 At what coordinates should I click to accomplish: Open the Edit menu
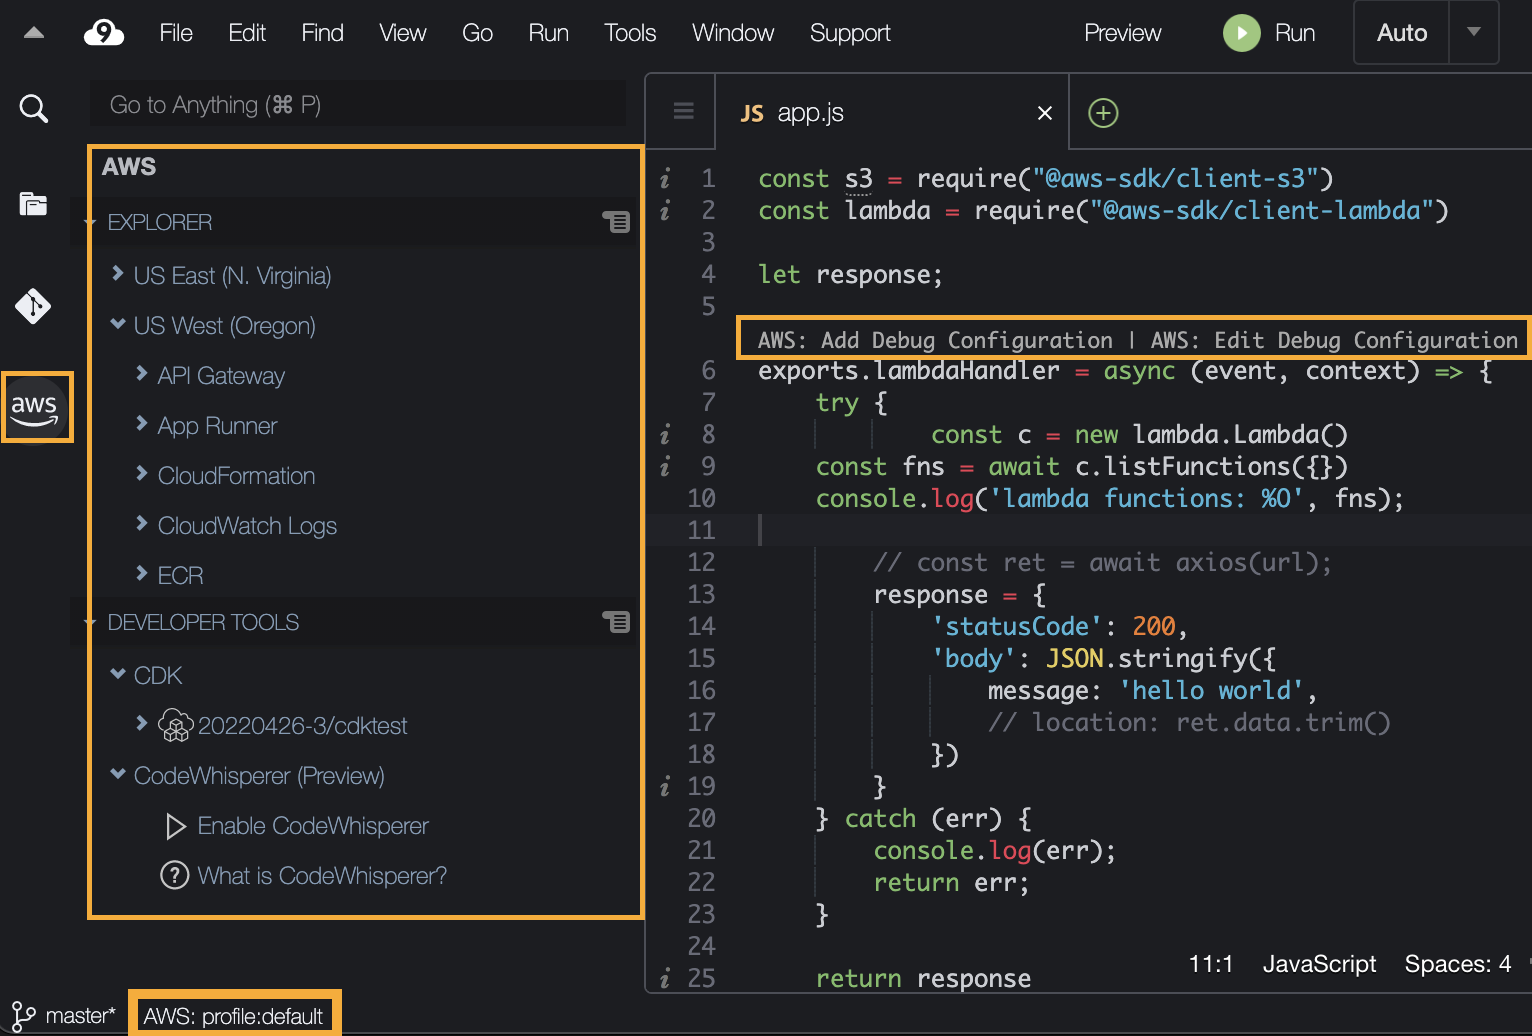[x=247, y=33]
